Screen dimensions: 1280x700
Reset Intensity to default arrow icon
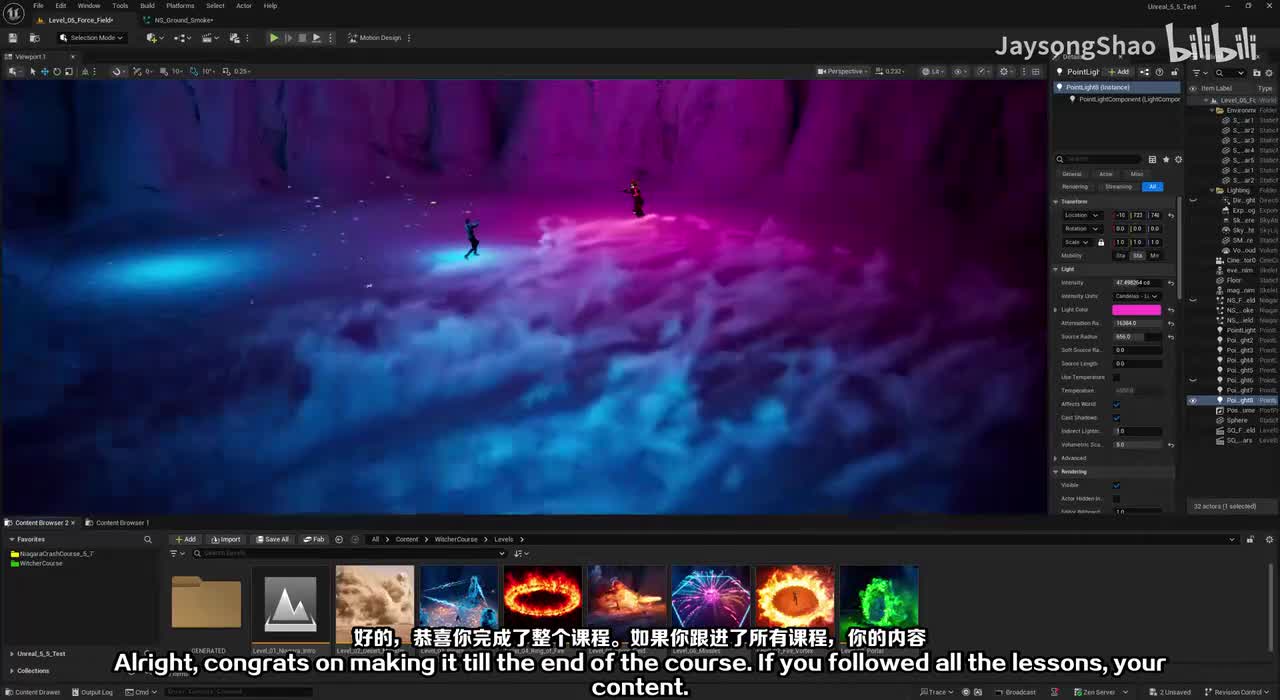click(x=1171, y=283)
